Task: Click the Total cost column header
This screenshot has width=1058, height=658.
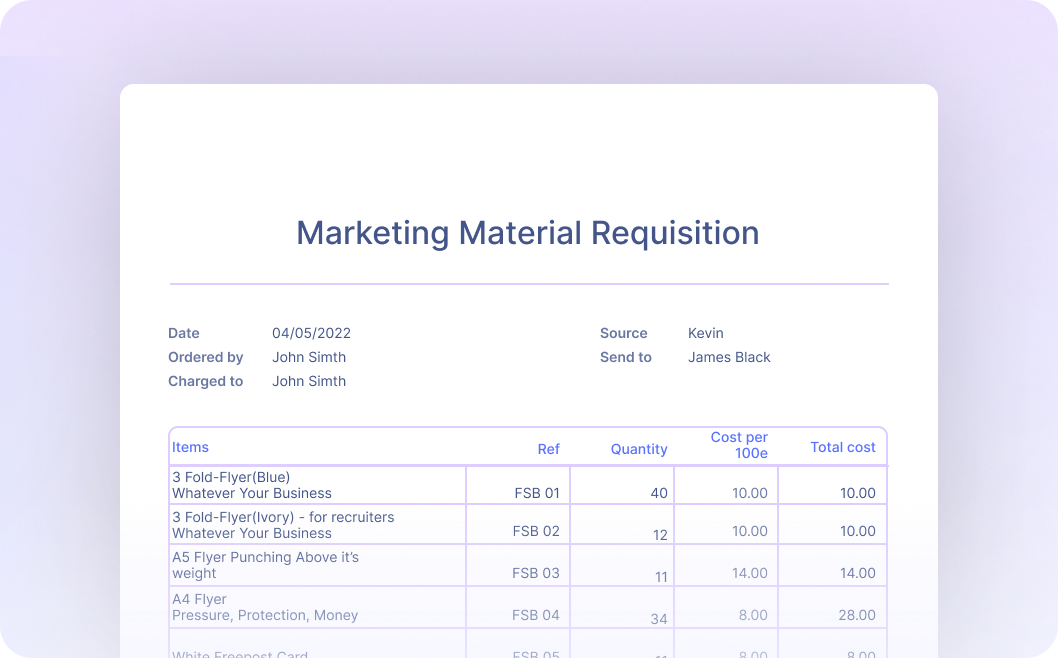Action: 842,447
